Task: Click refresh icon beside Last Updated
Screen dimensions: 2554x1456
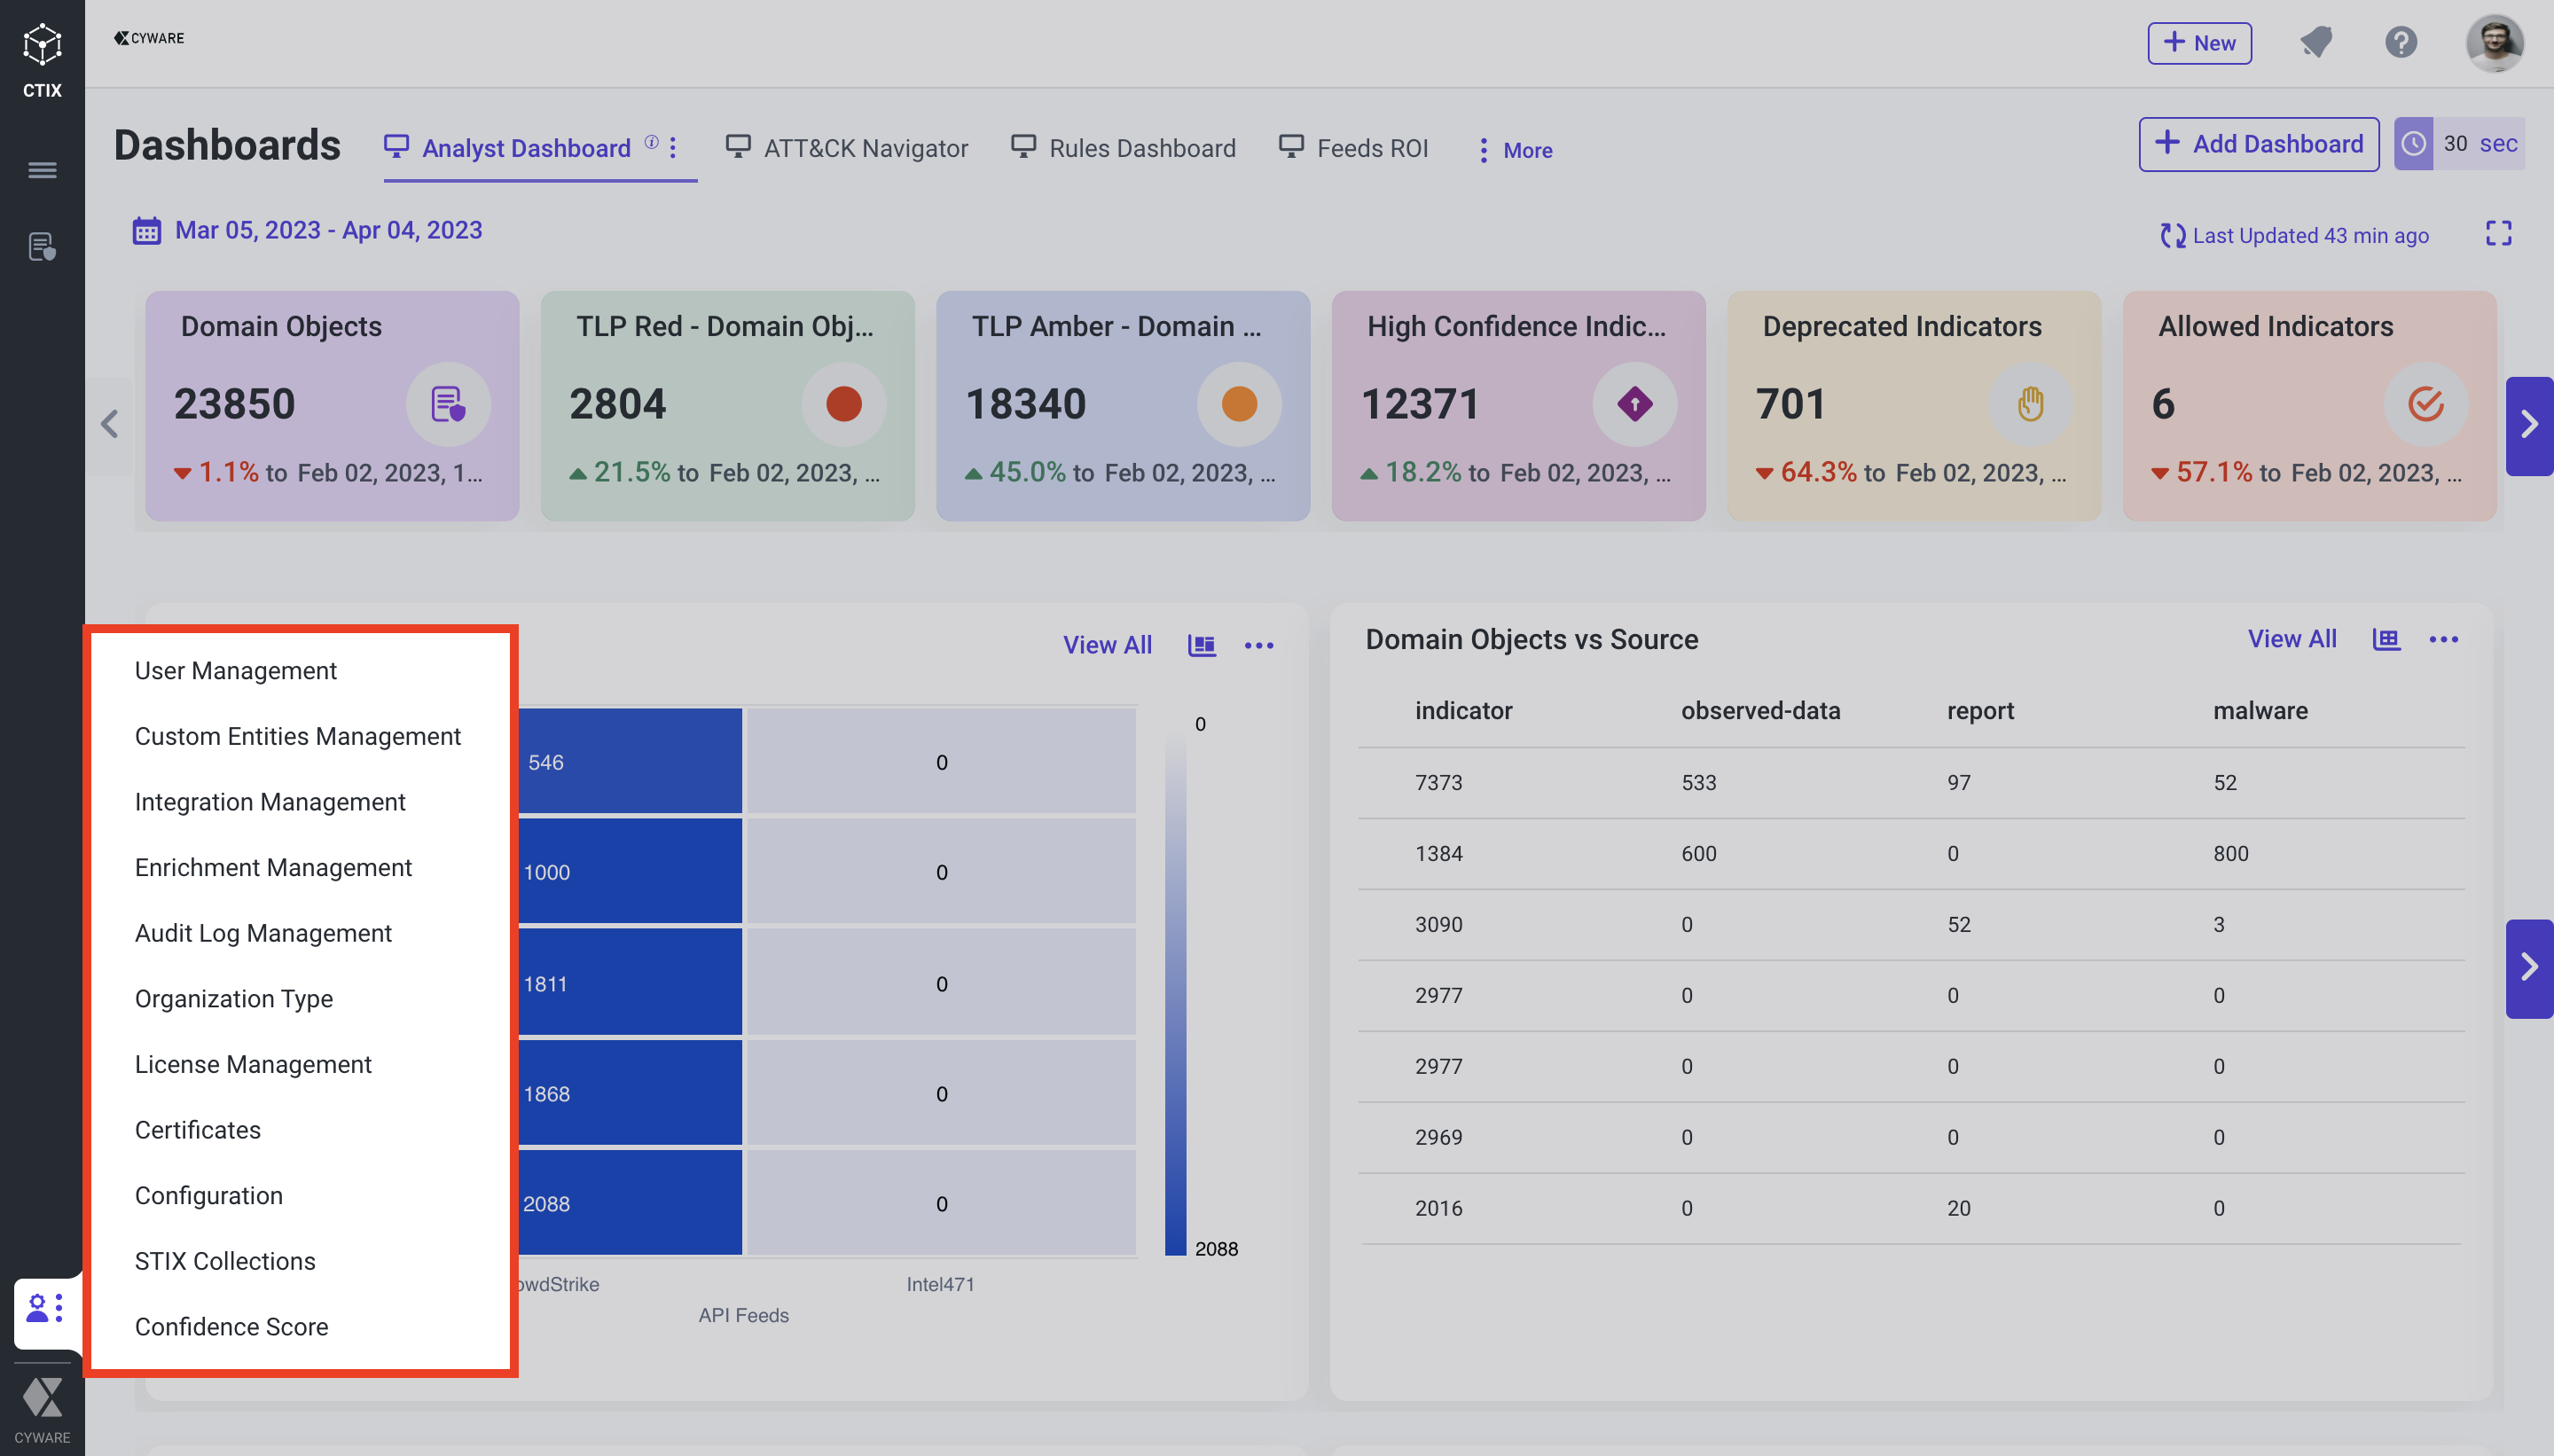Action: point(2172,236)
